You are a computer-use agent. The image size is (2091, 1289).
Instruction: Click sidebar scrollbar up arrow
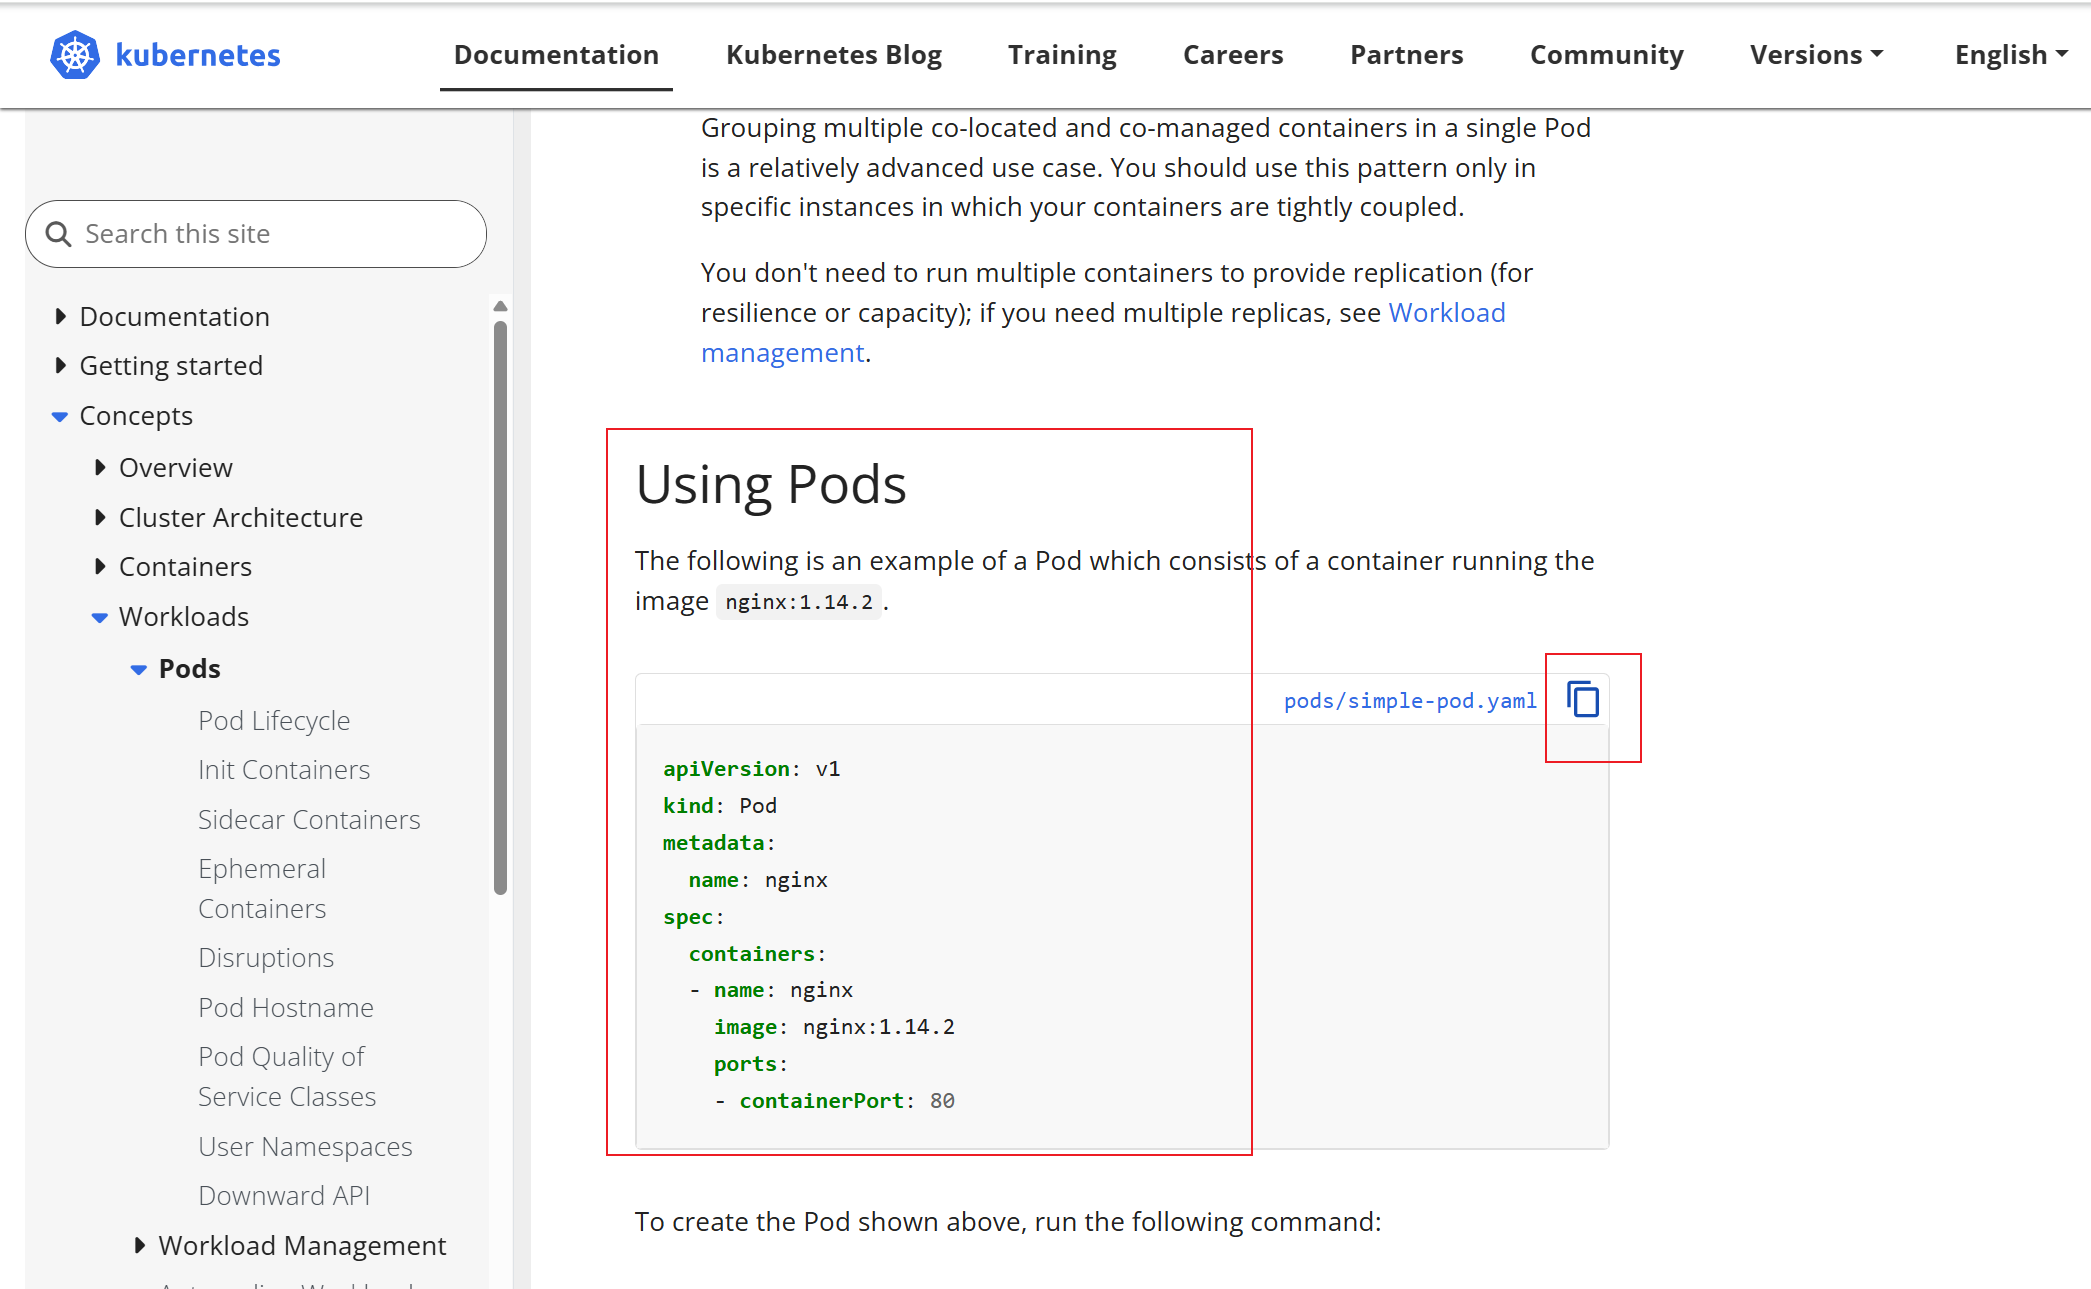[x=501, y=306]
